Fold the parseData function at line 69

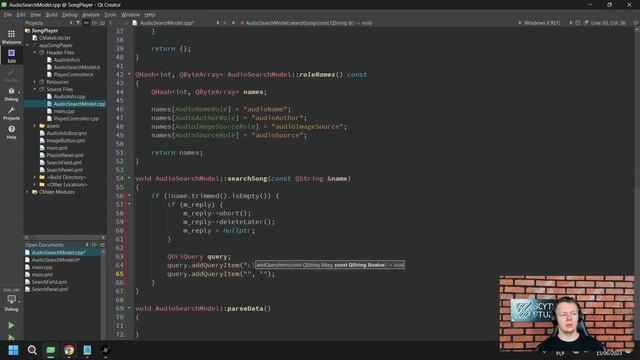click(129, 309)
